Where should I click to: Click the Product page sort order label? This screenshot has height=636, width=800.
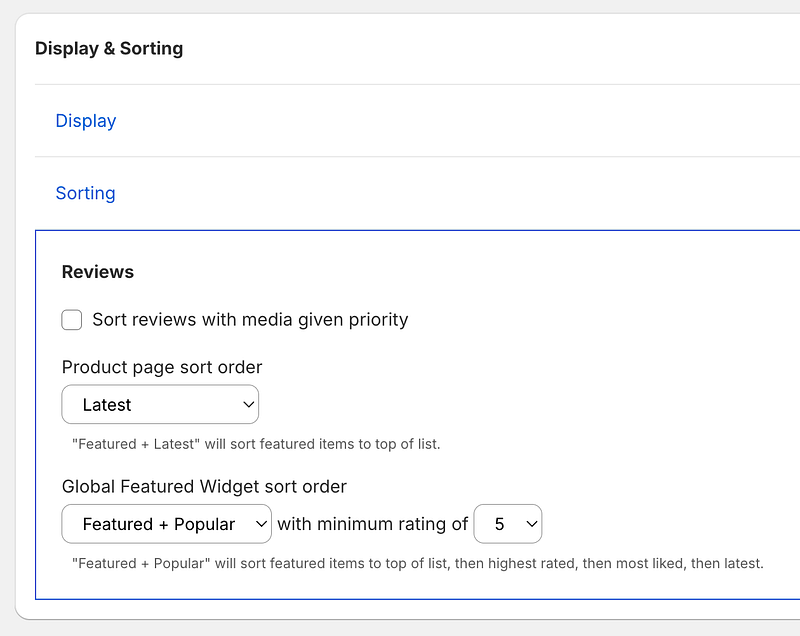tap(161, 367)
